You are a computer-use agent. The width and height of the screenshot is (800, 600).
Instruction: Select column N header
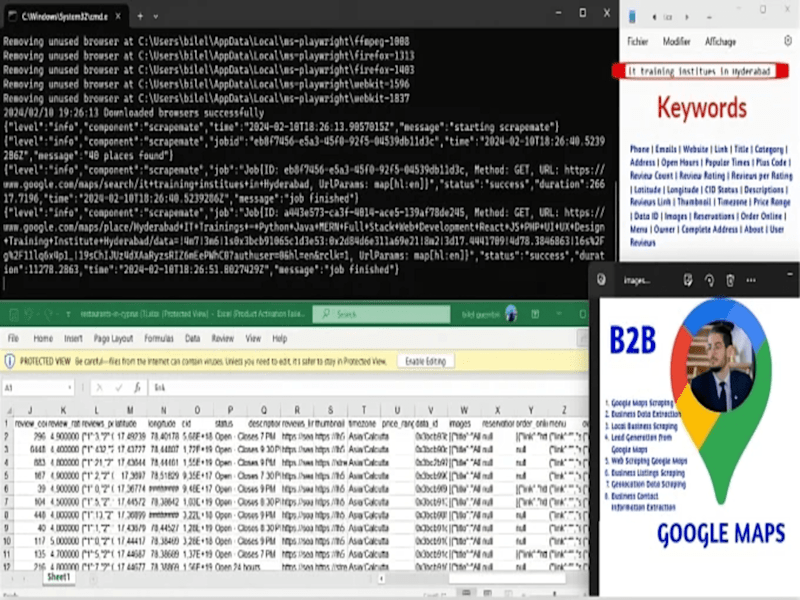(163, 410)
